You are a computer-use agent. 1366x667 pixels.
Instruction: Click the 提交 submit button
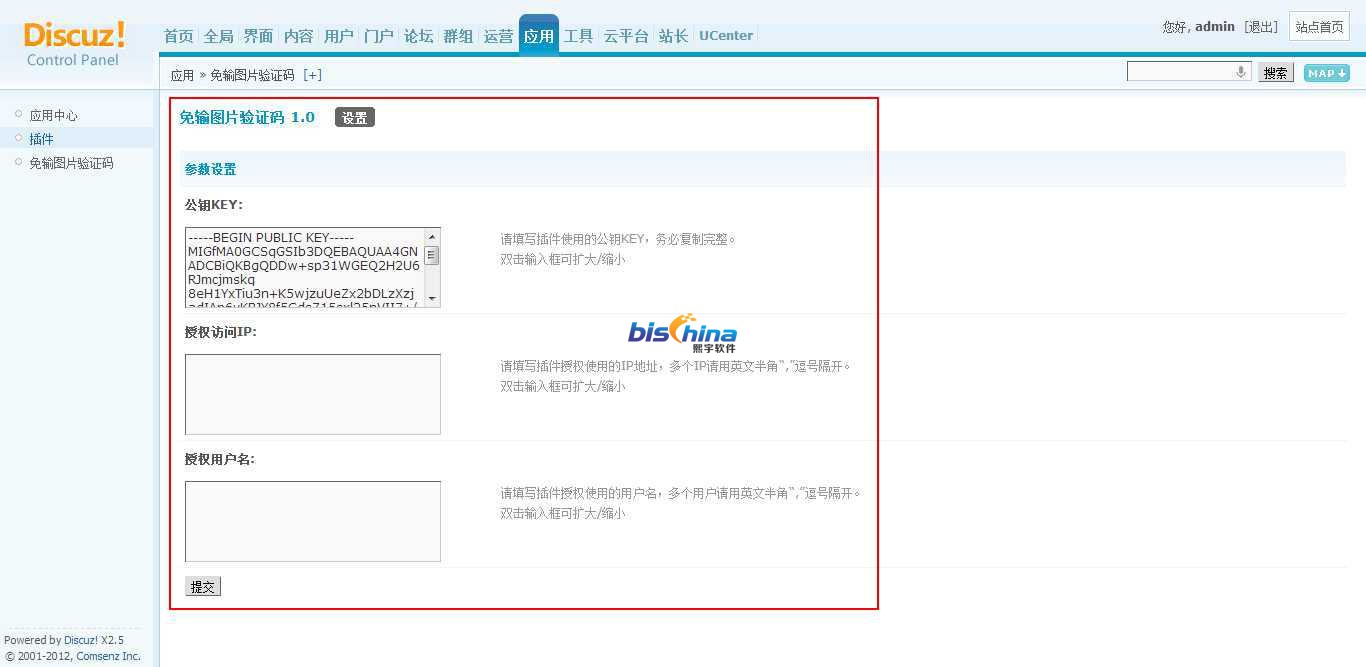[x=203, y=587]
